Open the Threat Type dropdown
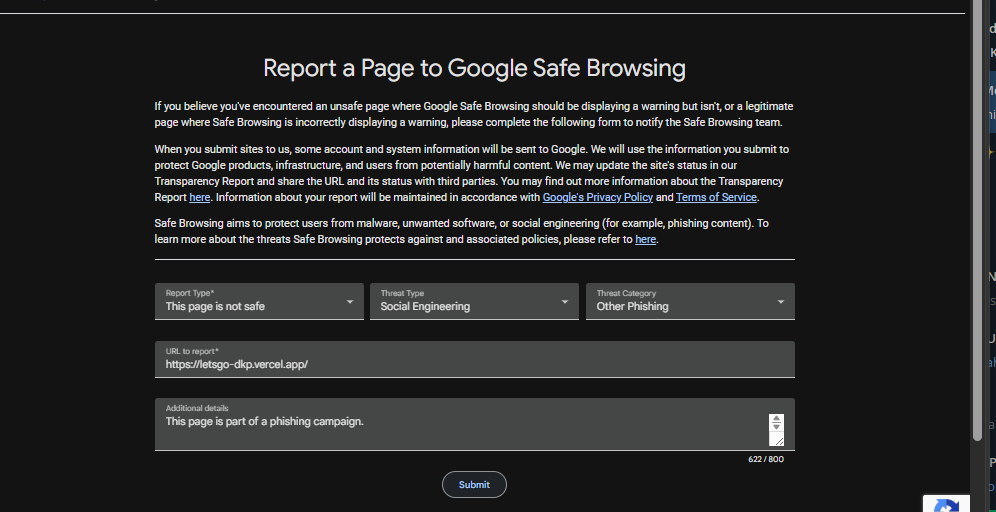996x512 pixels. (474, 301)
